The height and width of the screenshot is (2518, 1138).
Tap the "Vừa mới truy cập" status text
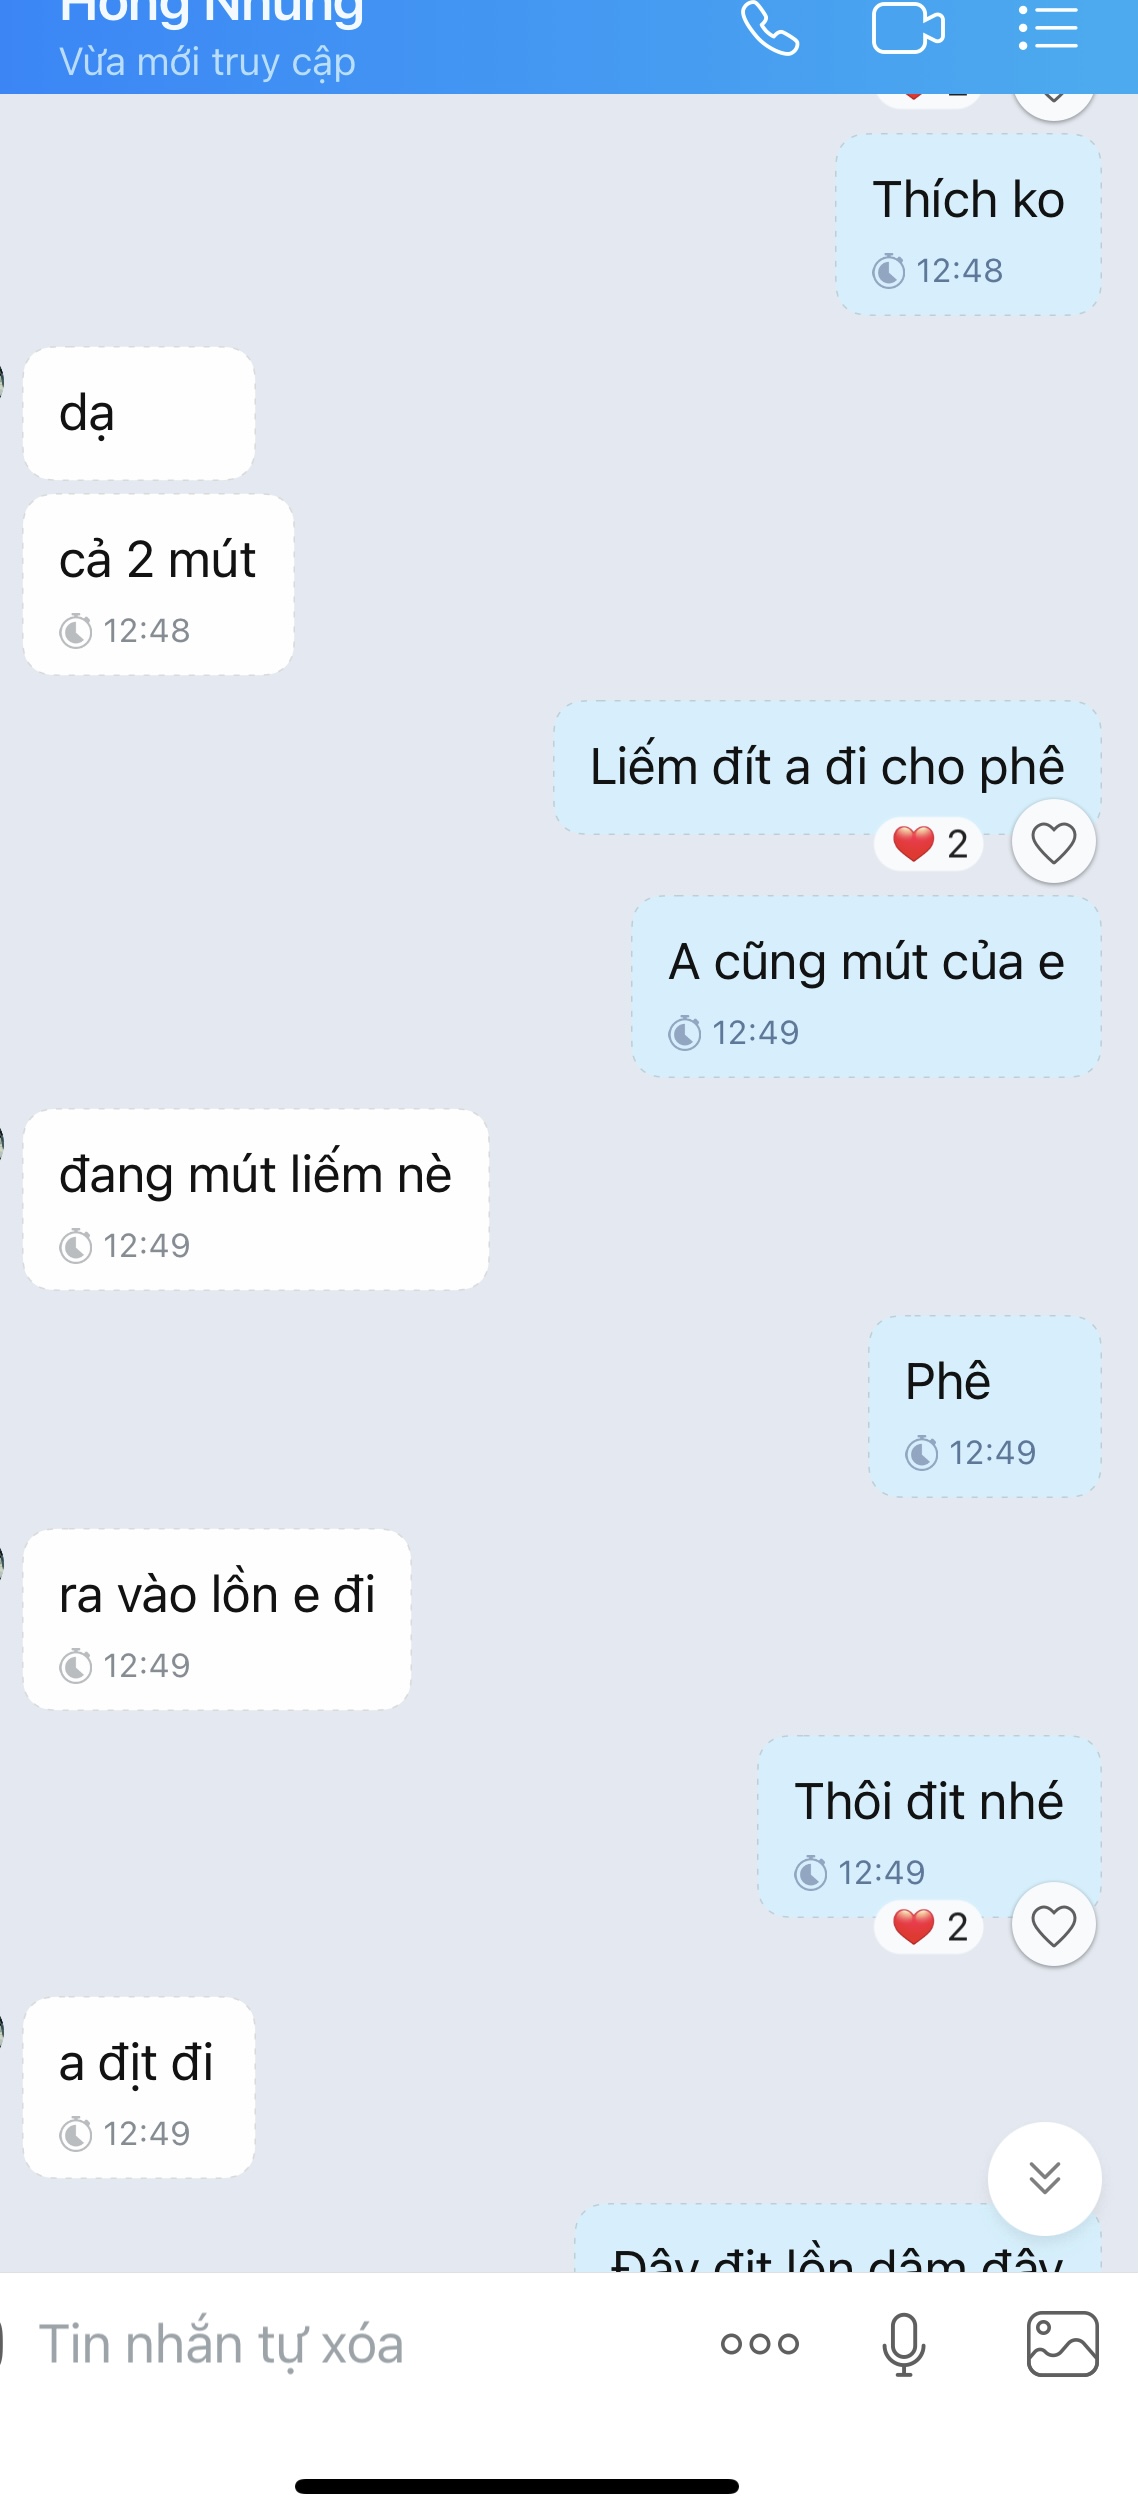click(x=207, y=62)
